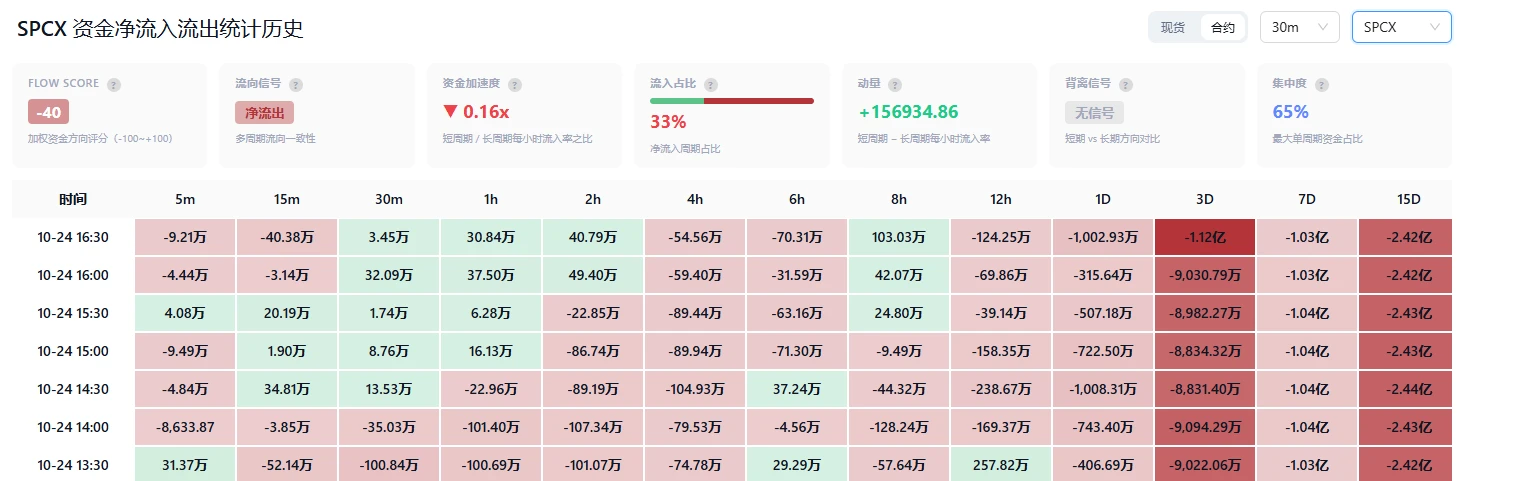The width and height of the screenshot is (1515, 481).
Task: Click the 15m column header
Action: (x=287, y=200)
